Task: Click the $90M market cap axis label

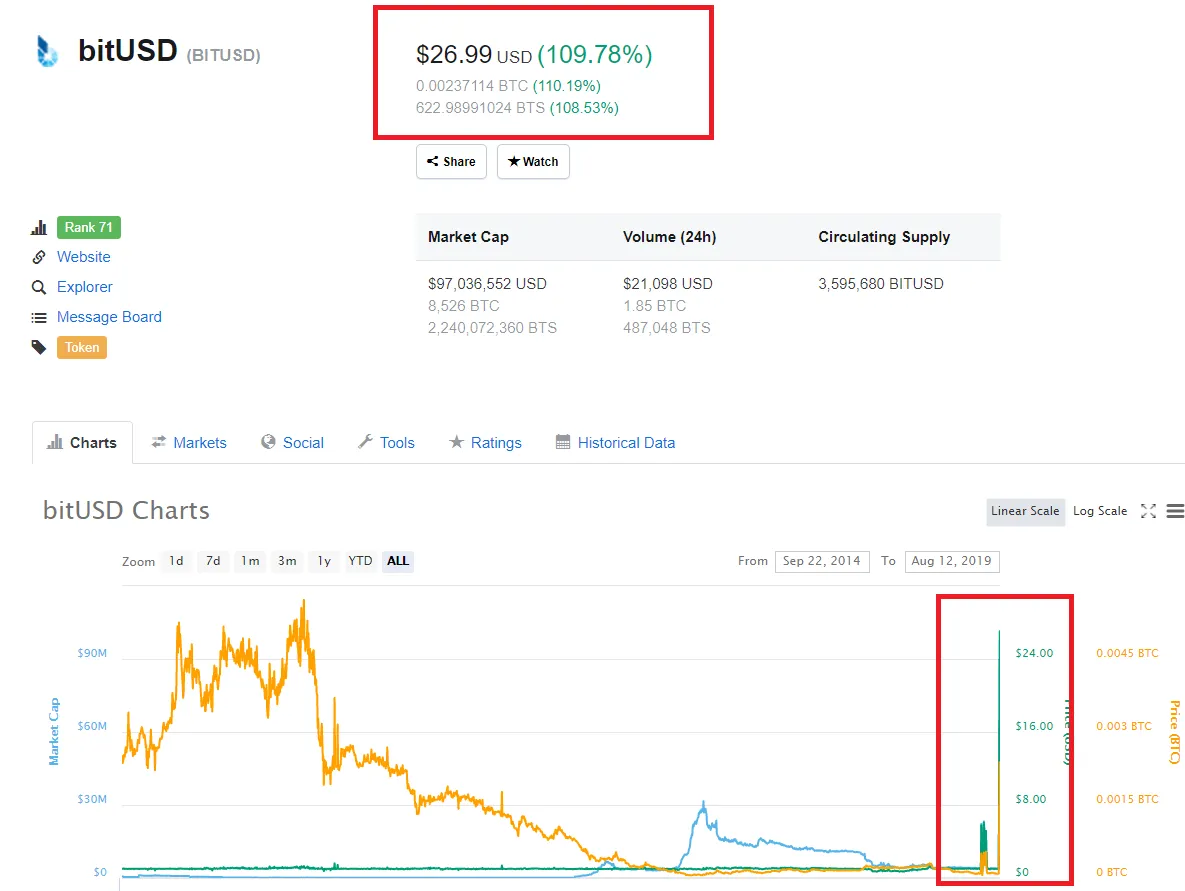Action: [x=92, y=654]
